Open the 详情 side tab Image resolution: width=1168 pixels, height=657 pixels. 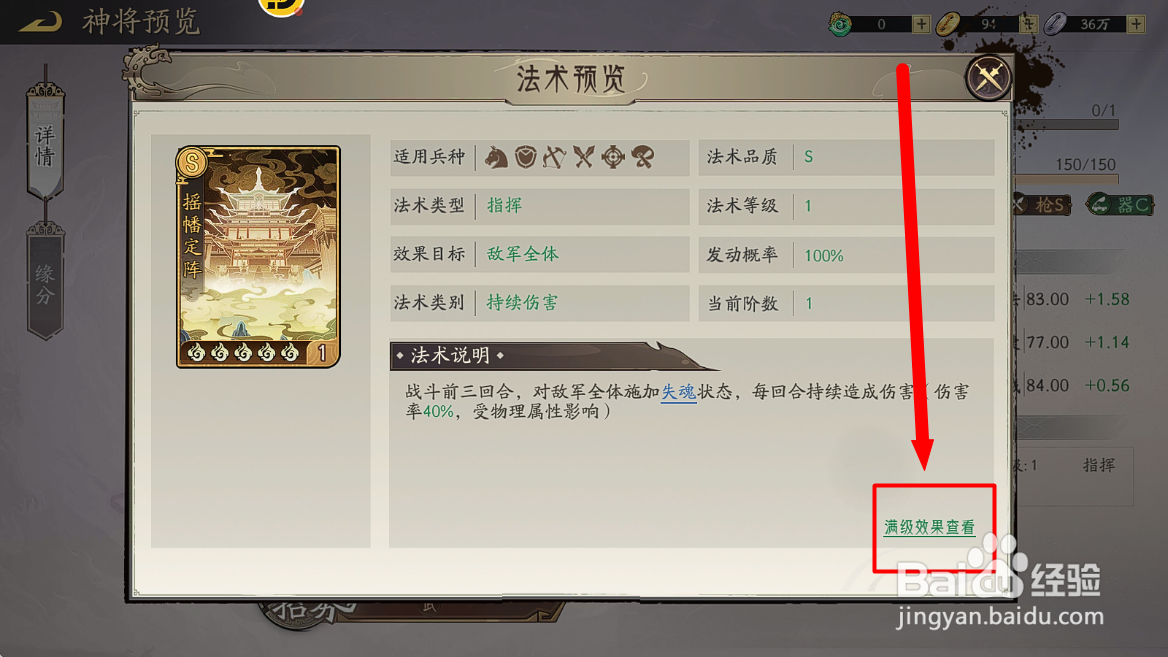tap(45, 143)
